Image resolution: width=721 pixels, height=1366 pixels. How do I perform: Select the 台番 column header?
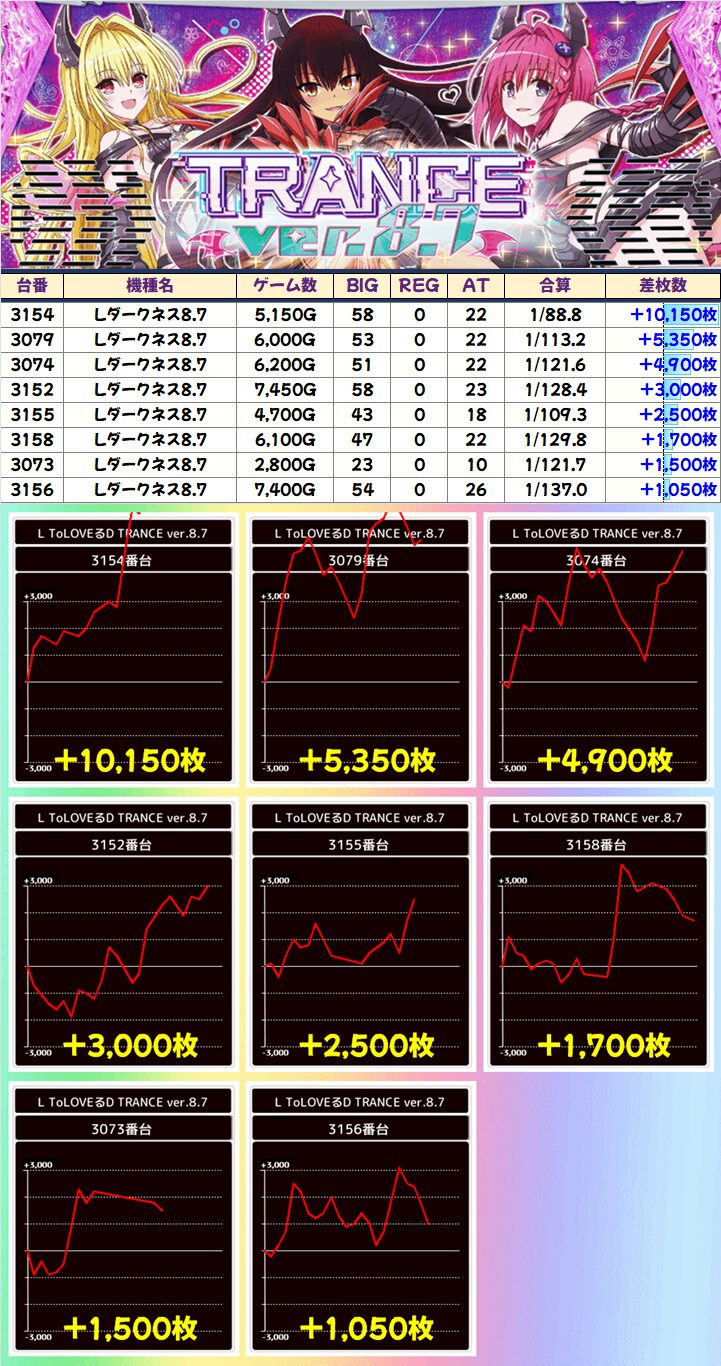(32, 285)
